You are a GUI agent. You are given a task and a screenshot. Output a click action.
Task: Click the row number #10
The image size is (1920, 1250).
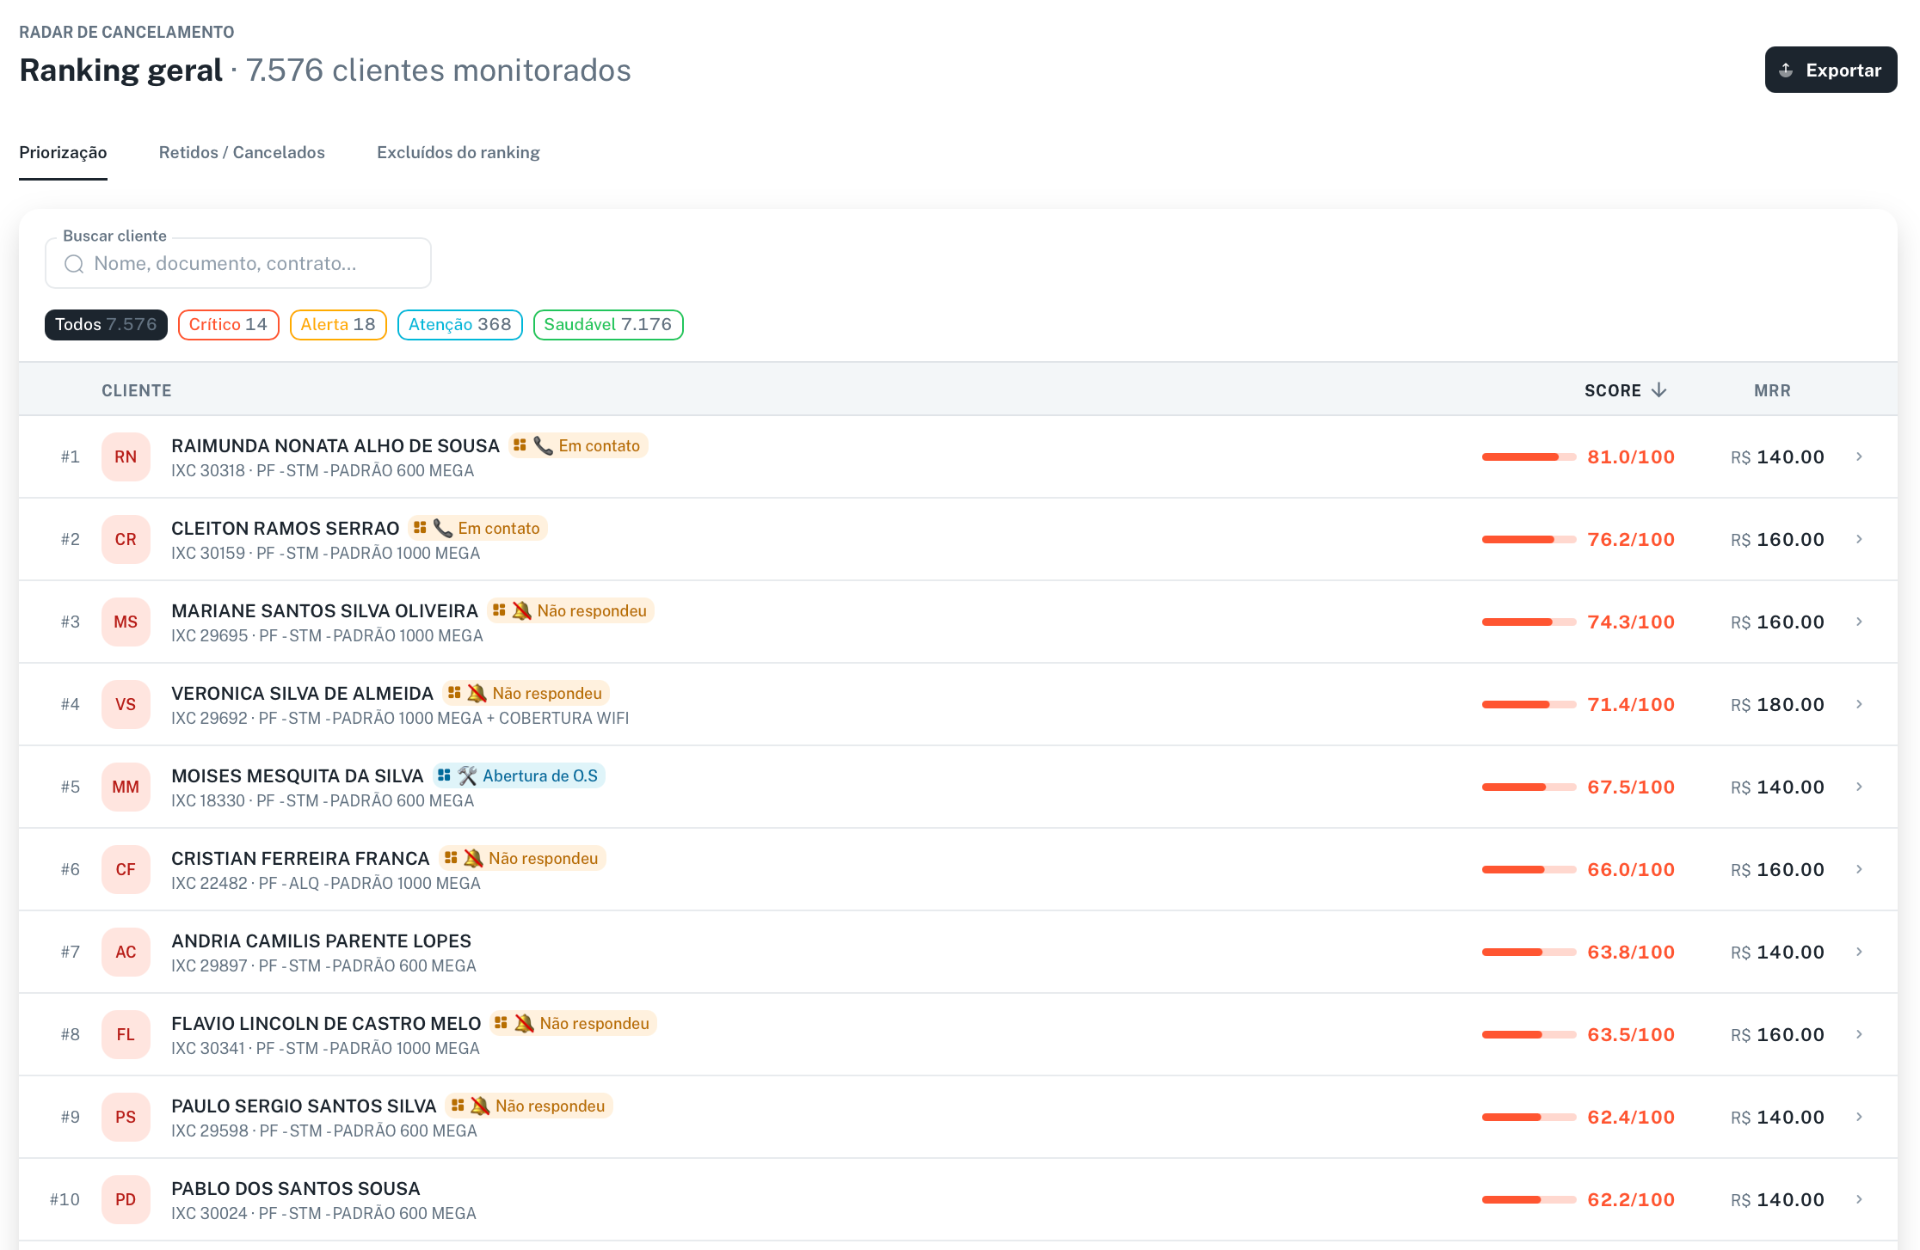click(65, 1200)
